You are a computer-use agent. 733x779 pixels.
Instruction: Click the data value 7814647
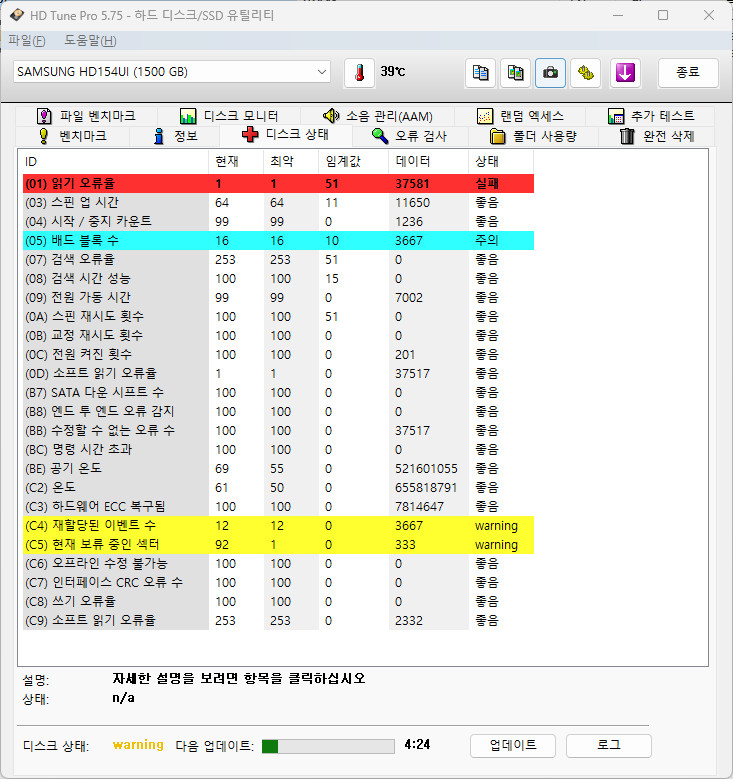pyautogui.click(x=419, y=507)
